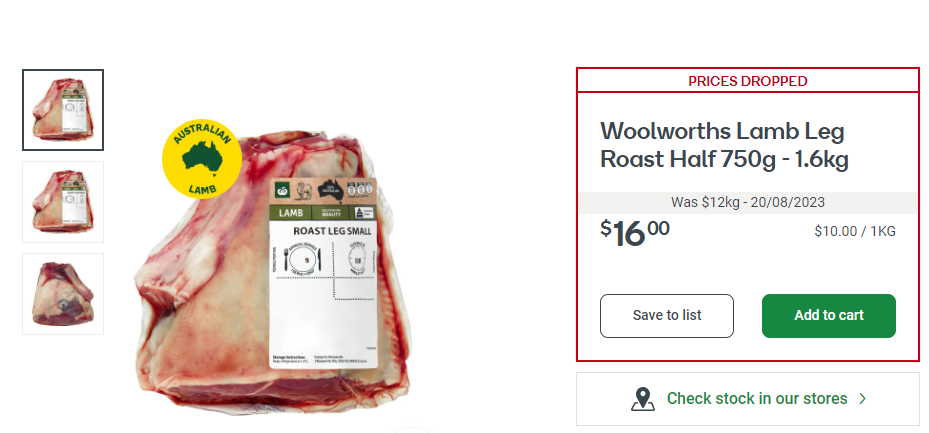The height and width of the screenshot is (433, 929).
Task: Select the first lamb roast thumbnail
Action: pyautogui.click(x=63, y=110)
